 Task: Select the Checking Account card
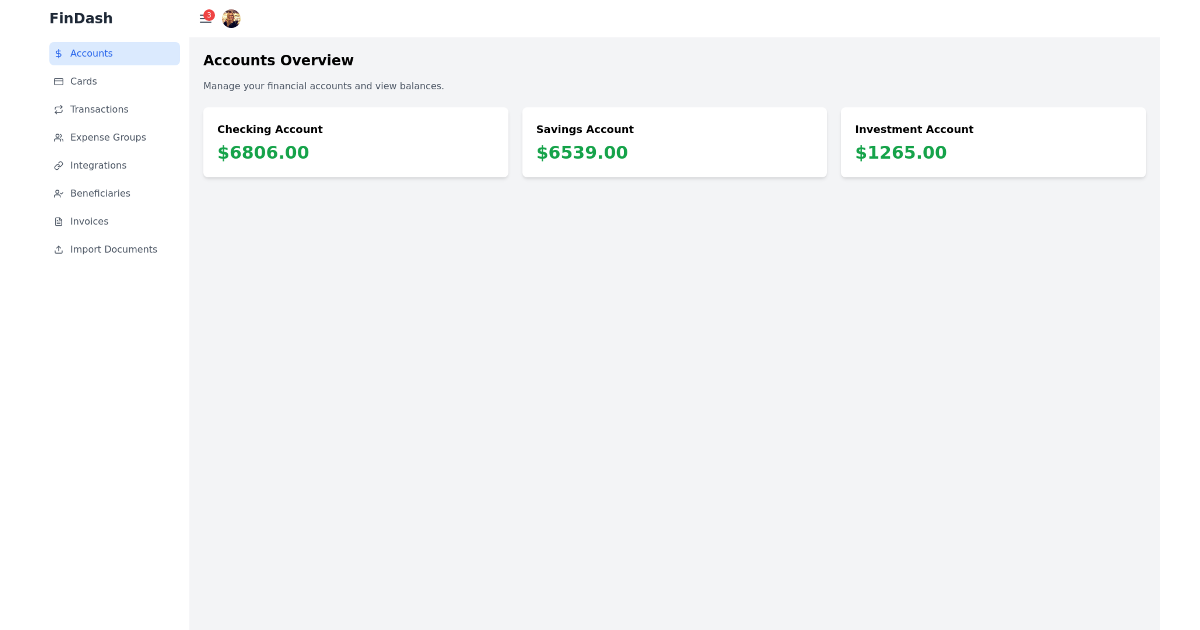(355, 142)
